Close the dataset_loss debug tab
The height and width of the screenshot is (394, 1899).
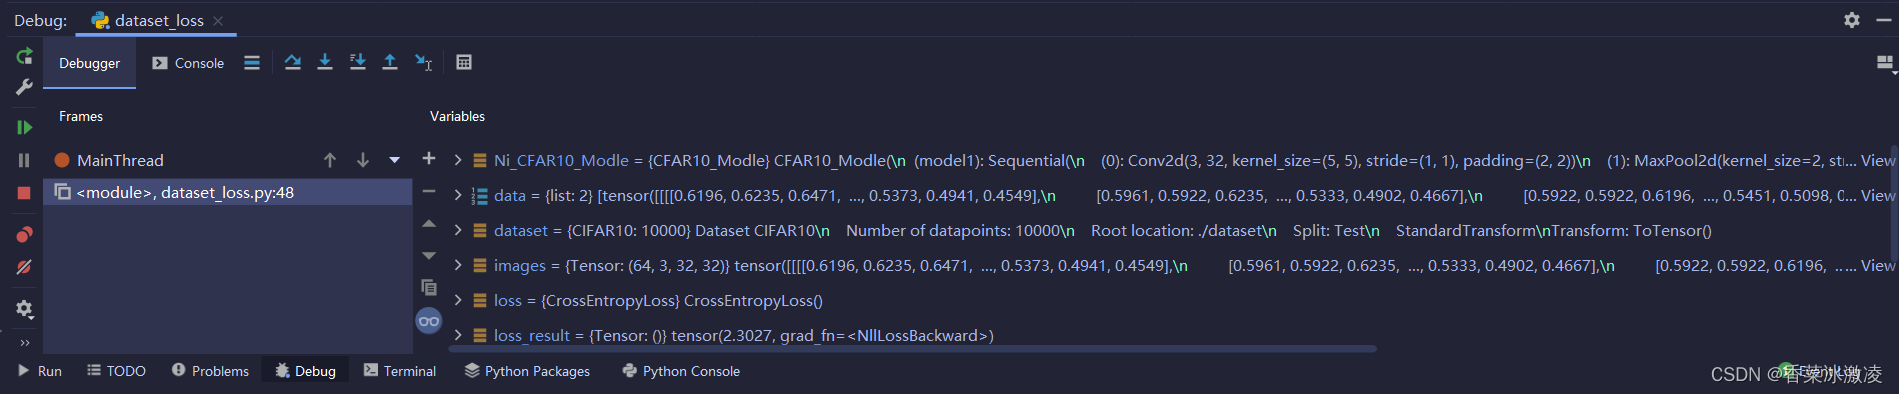(218, 20)
